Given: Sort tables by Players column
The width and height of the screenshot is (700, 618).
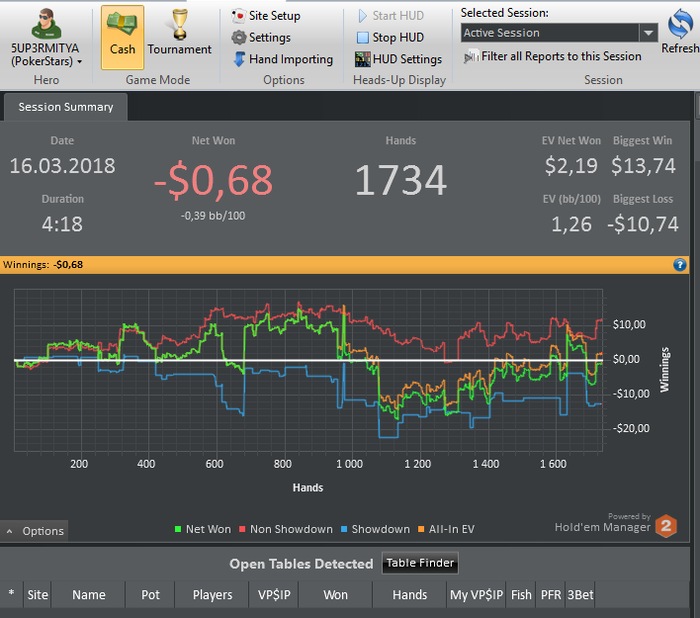Looking at the screenshot, I should click(x=212, y=595).
